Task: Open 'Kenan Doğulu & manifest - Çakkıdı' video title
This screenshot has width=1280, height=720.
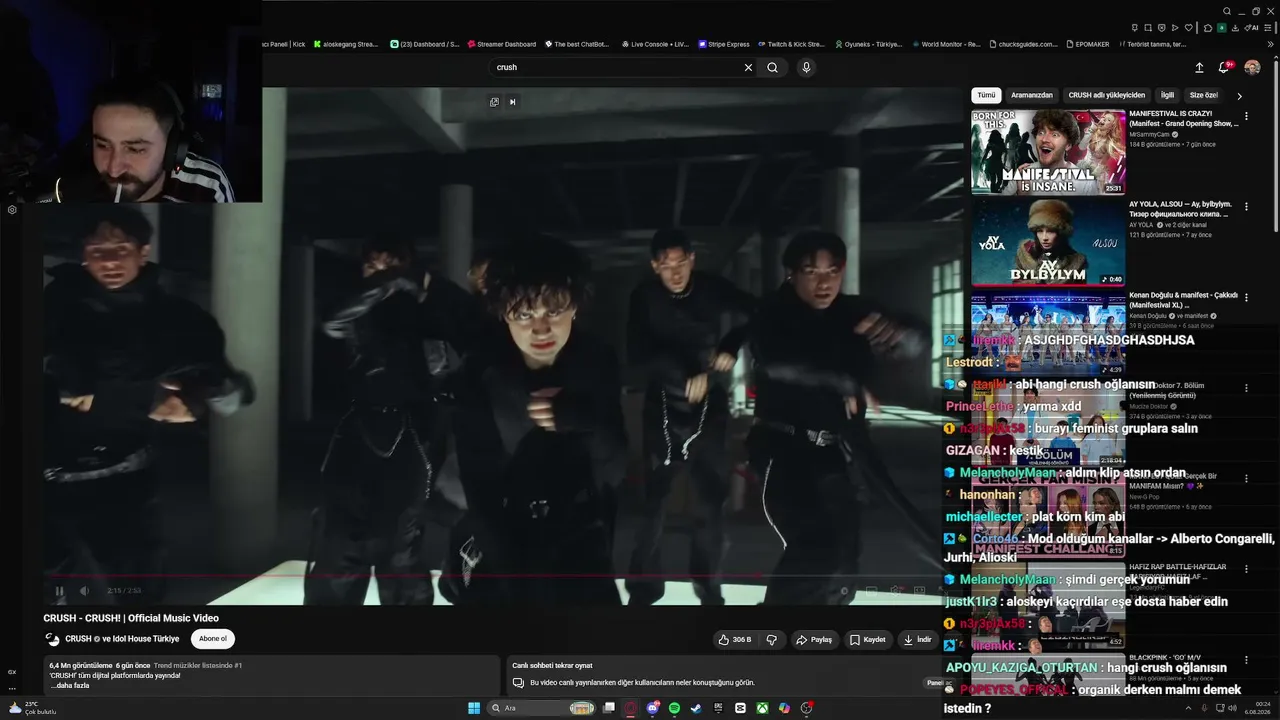Action: tap(1183, 300)
